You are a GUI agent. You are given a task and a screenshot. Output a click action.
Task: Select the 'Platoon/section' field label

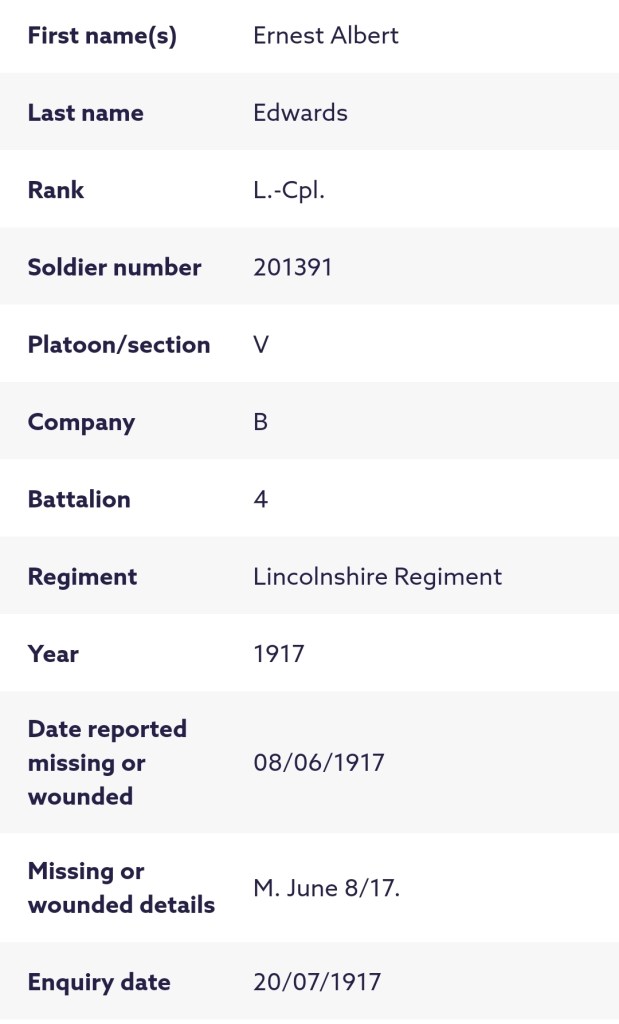tap(119, 344)
